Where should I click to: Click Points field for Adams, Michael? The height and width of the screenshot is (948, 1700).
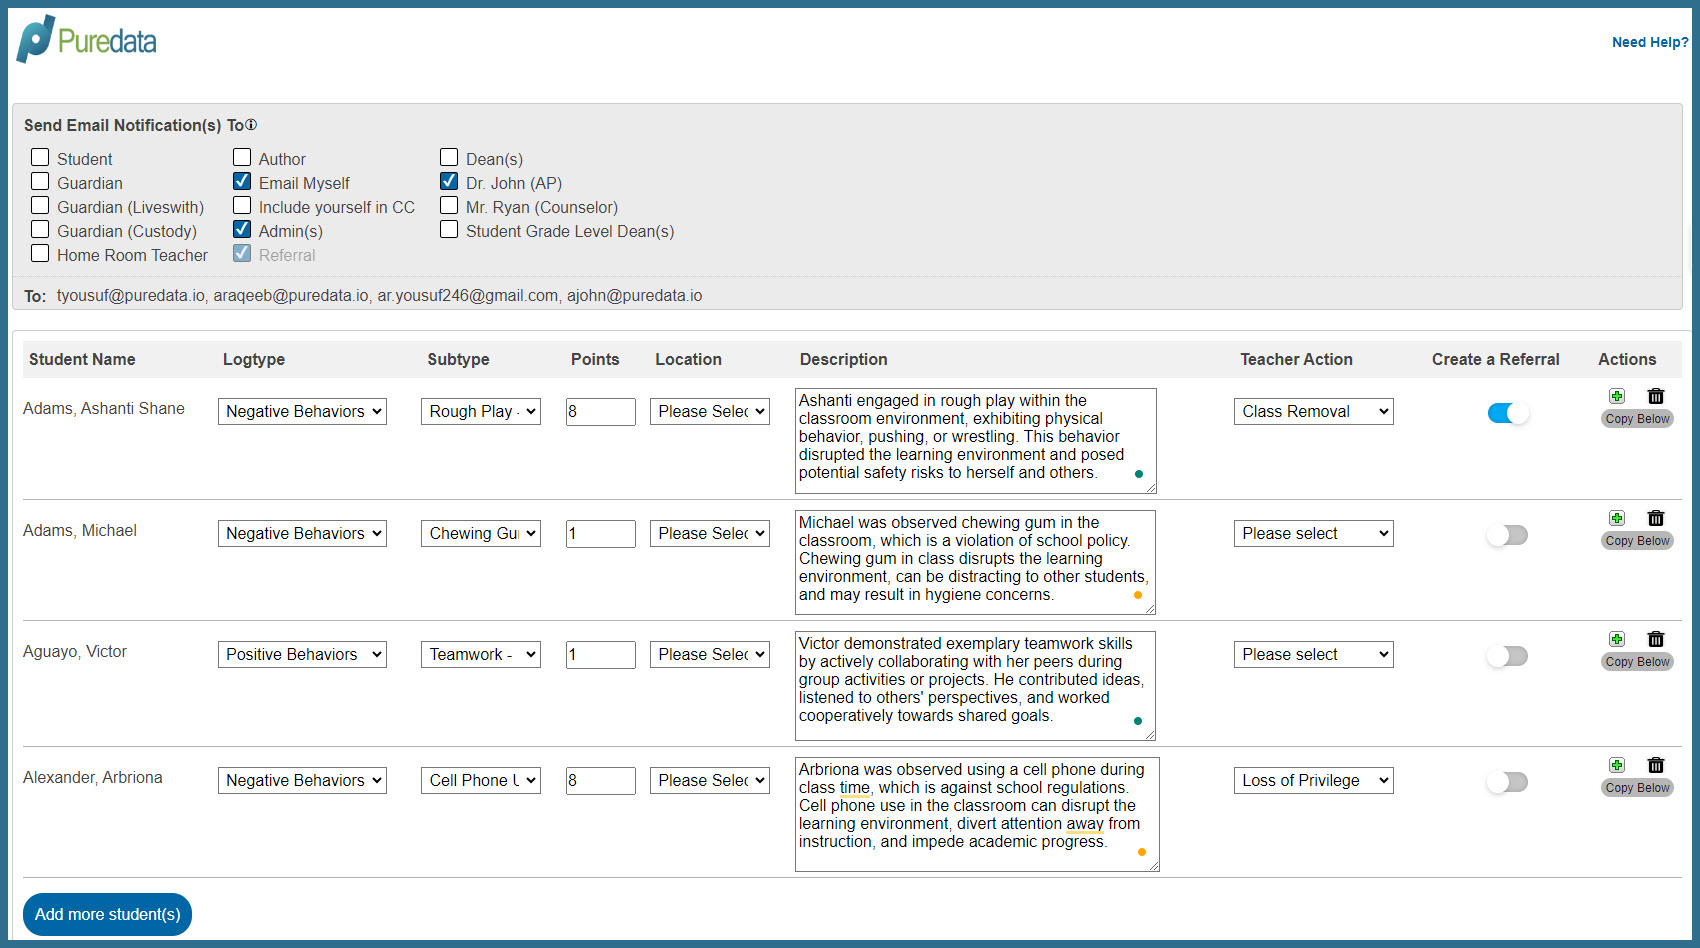coord(601,533)
